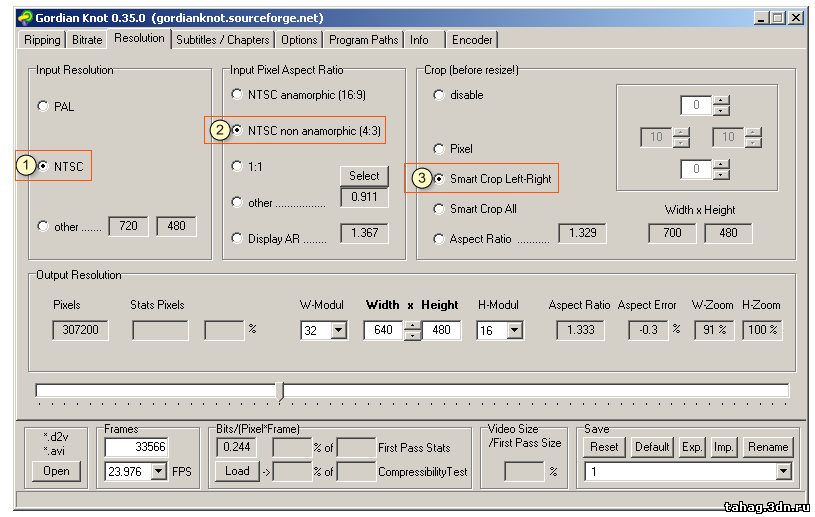Click the Exp. export button
This screenshot has height=517, width=815.
point(692,447)
